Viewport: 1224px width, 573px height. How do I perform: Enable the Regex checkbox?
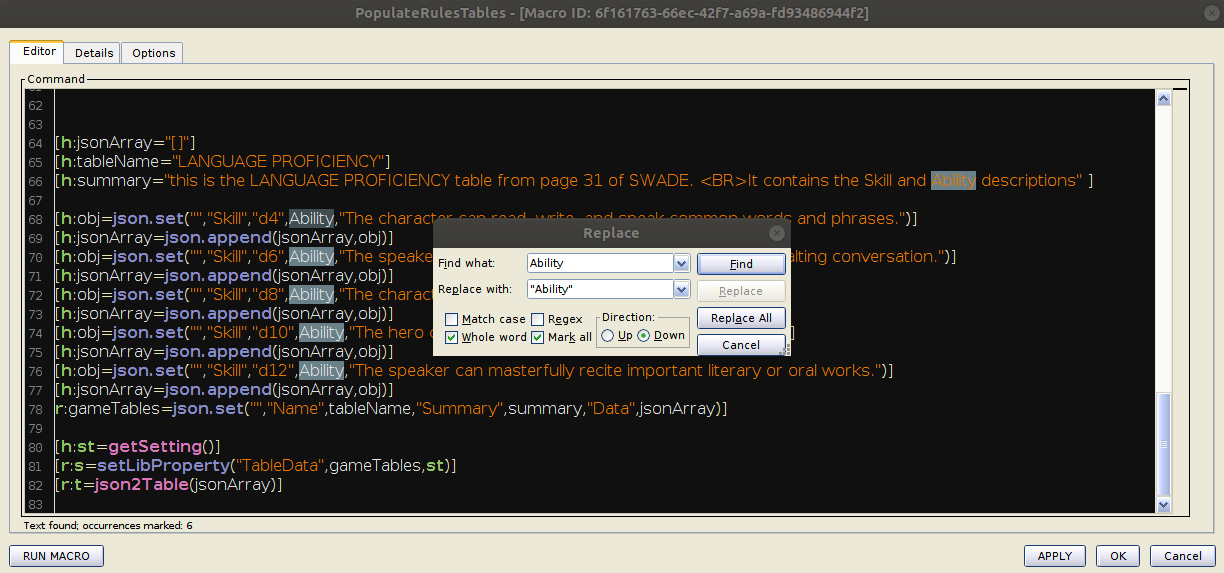(x=538, y=319)
